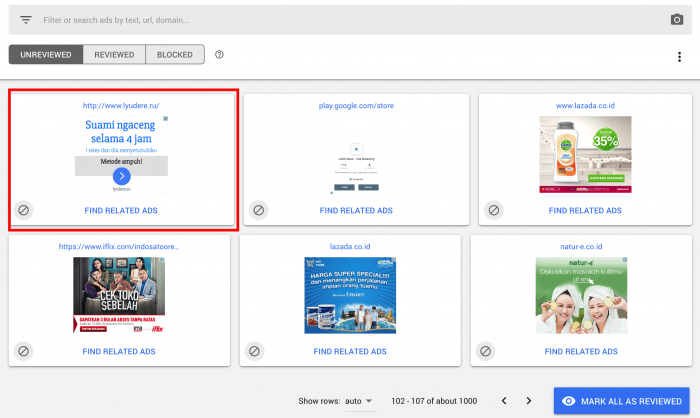This screenshot has width=700, height=418.
Task: Open the lazada.co.id link in second row
Action: [350, 247]
